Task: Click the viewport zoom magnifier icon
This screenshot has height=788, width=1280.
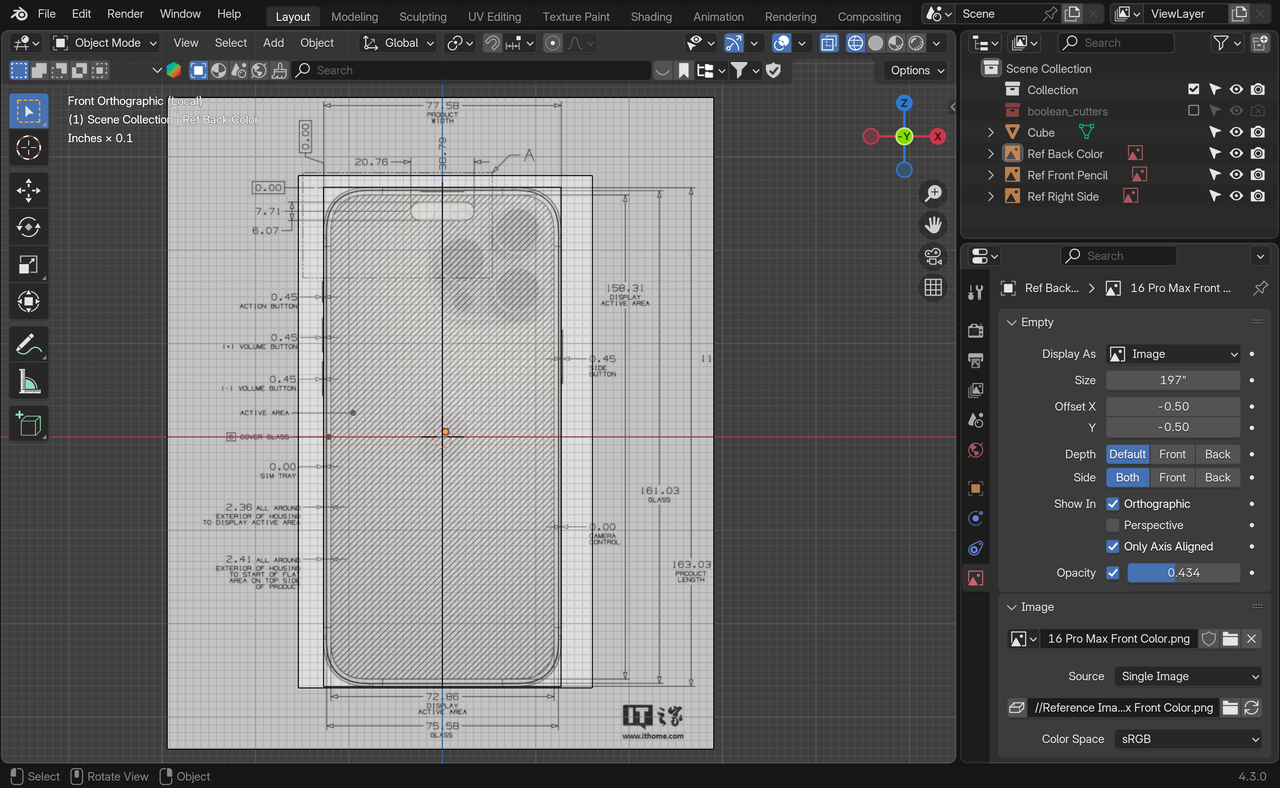Action: (933, 193)
